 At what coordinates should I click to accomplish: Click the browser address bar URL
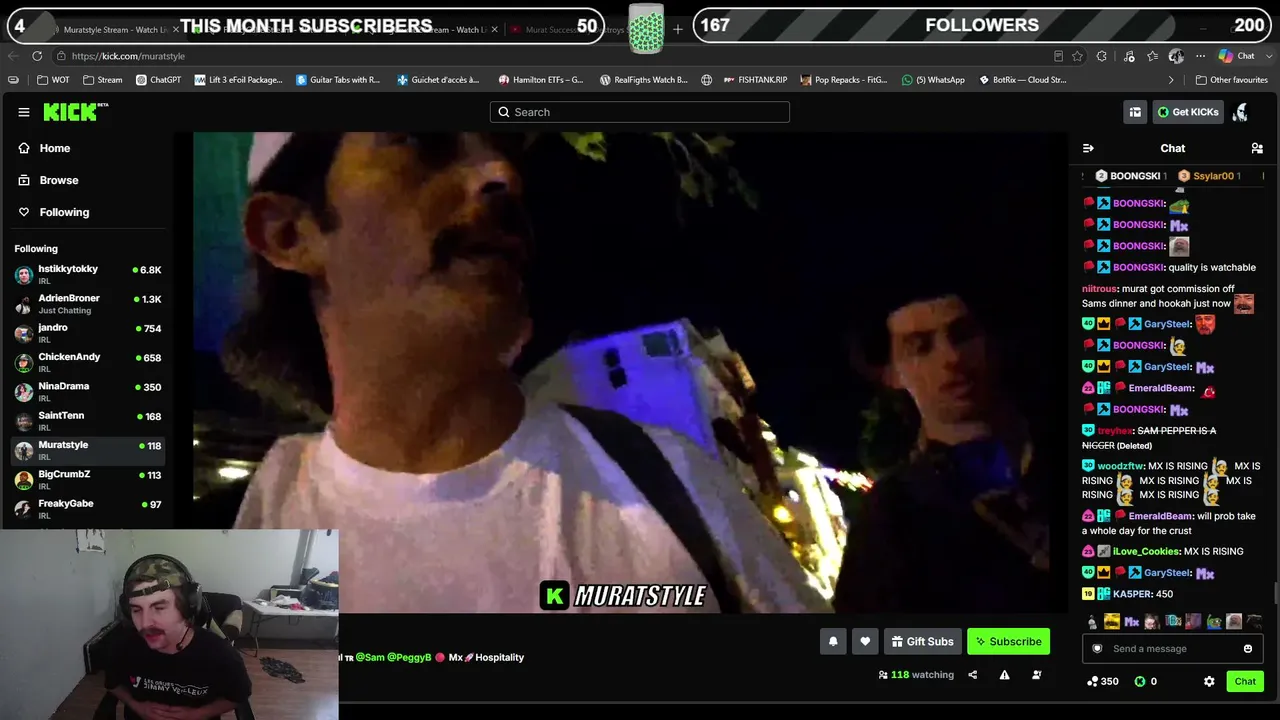[128, 56]
